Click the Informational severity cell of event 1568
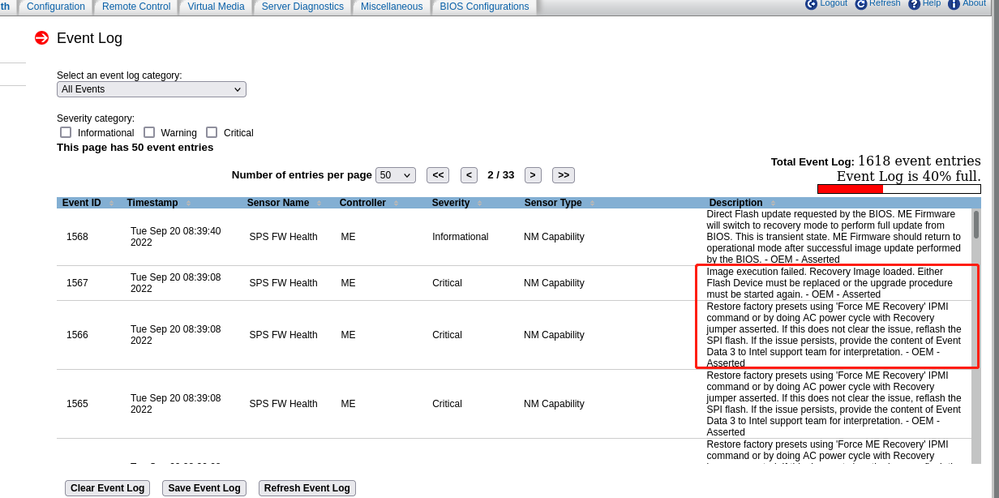The height and width of the screenshot is (498, 999). (x=460, y=237)
